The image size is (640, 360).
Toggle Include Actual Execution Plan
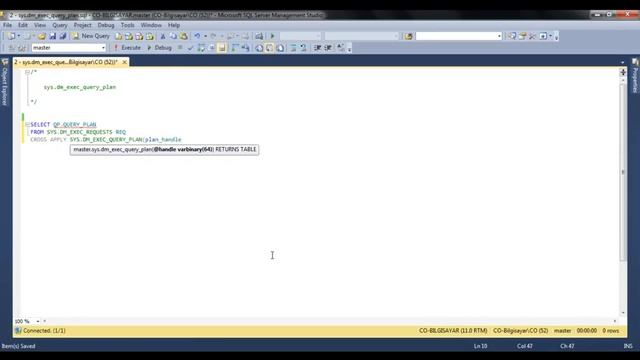pyautogui.click(x=235, y=48)
